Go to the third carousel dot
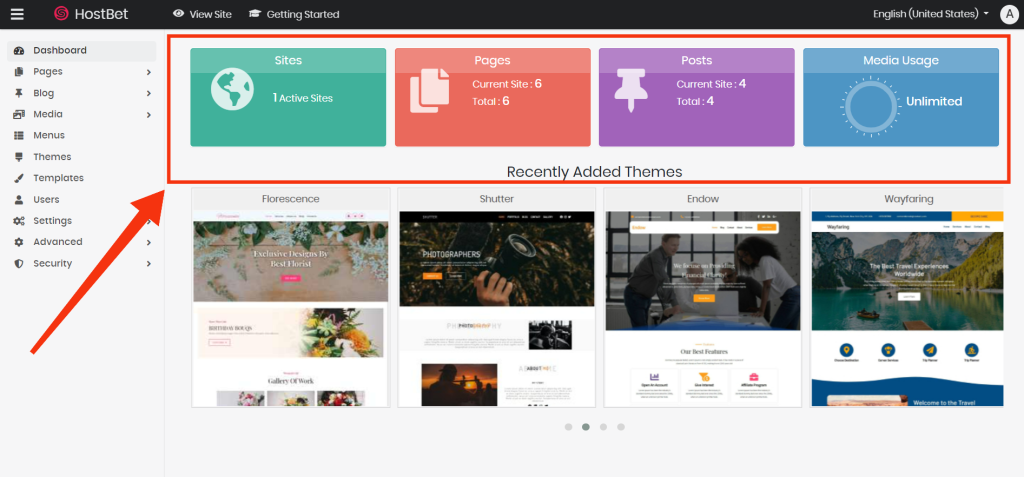The height and width of the screenshot is (477, 1024). coord(603,427)
